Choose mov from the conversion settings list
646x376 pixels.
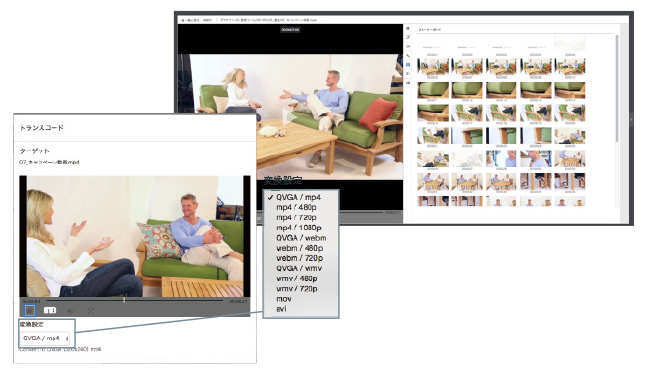pos(284,299)
